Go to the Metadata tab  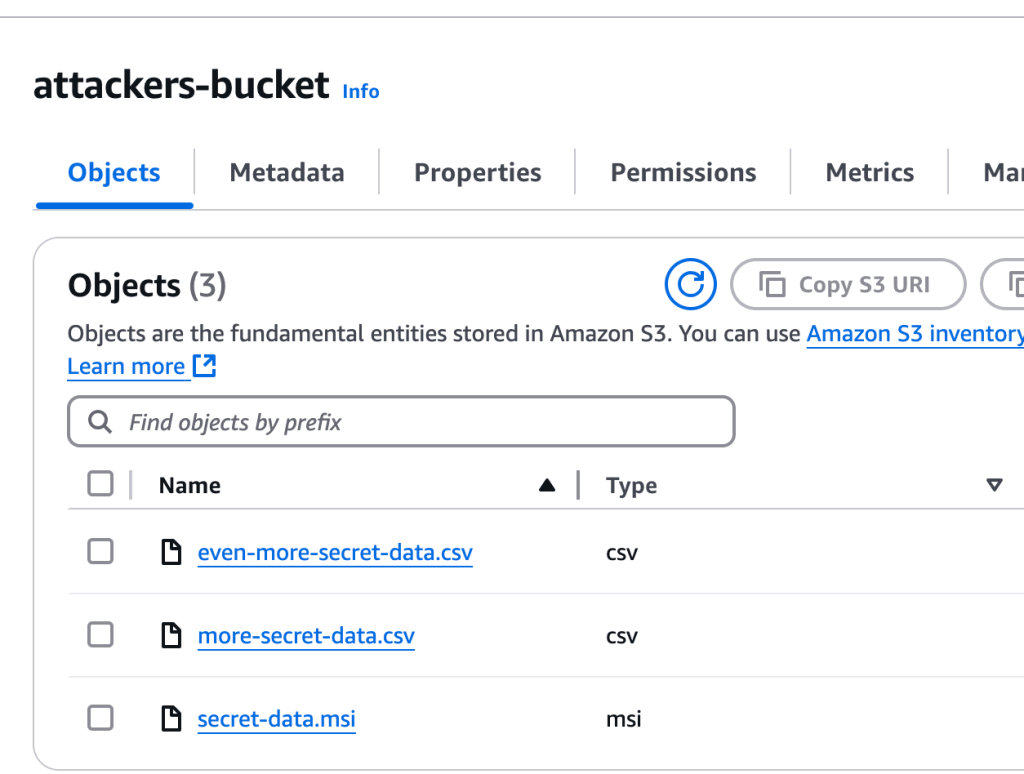[x=286, y=173]
